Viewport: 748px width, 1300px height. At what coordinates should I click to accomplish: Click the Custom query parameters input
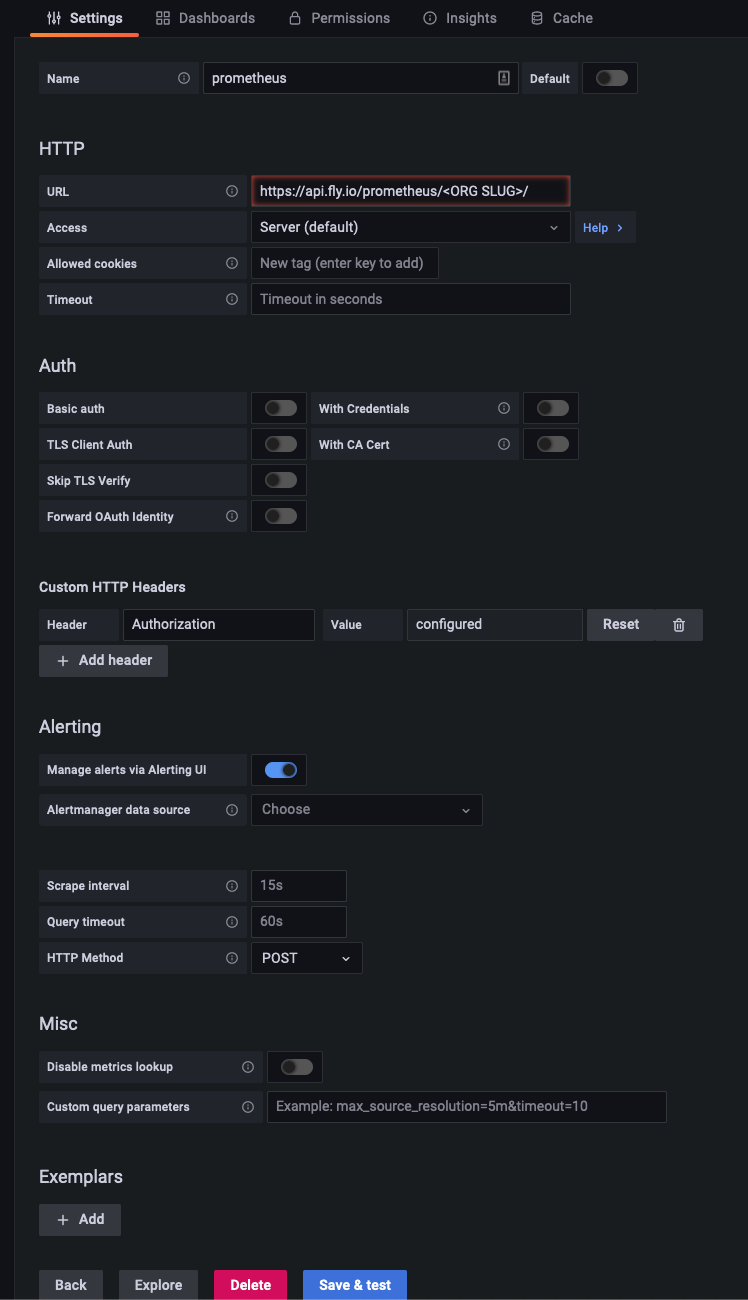pos(467,1107)
